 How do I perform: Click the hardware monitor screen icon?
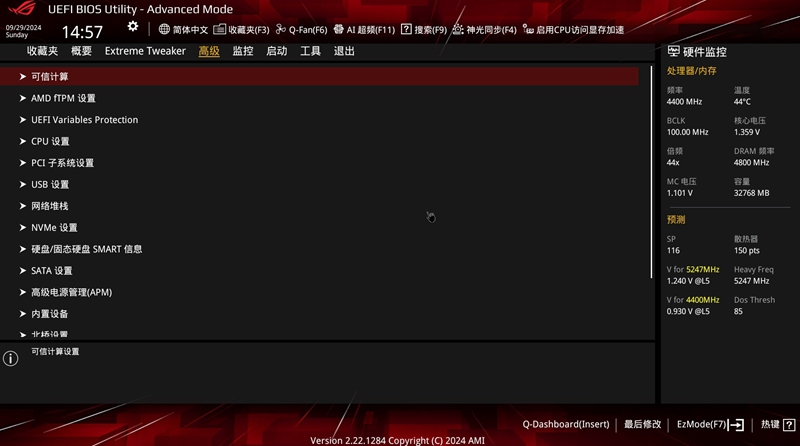673,51
